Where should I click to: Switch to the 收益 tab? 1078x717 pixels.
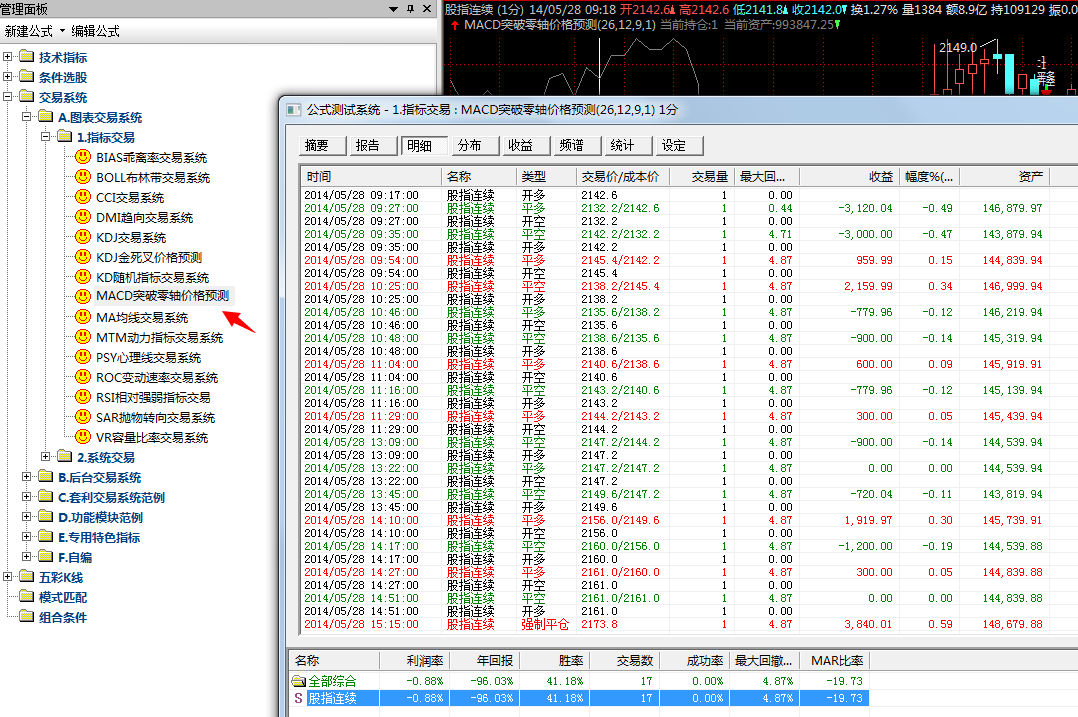pos(520,145)
